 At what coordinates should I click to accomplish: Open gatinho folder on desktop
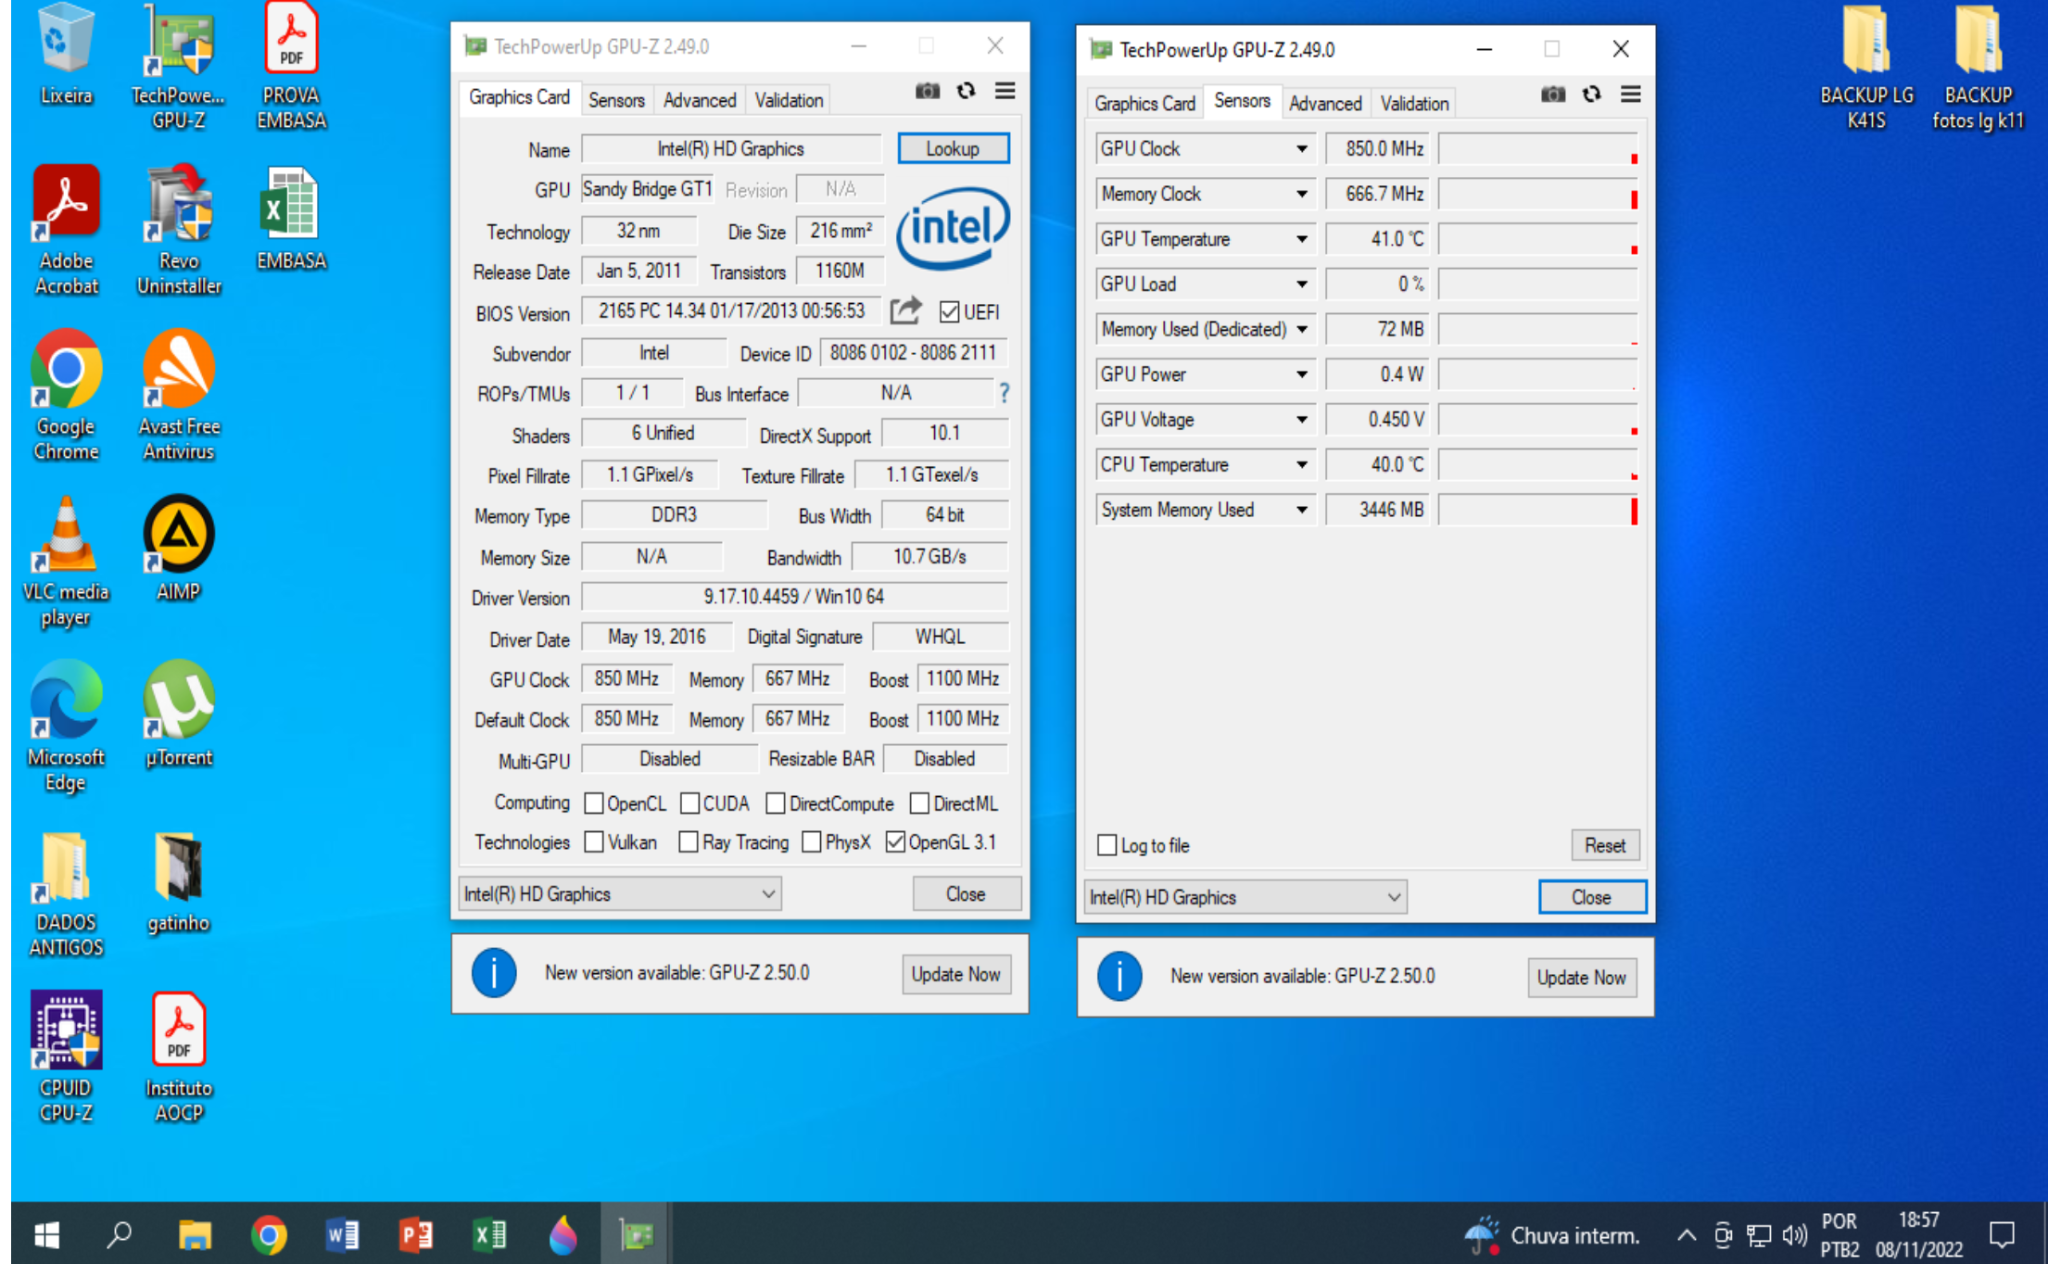pyautogui.click(x=178, y=882)
